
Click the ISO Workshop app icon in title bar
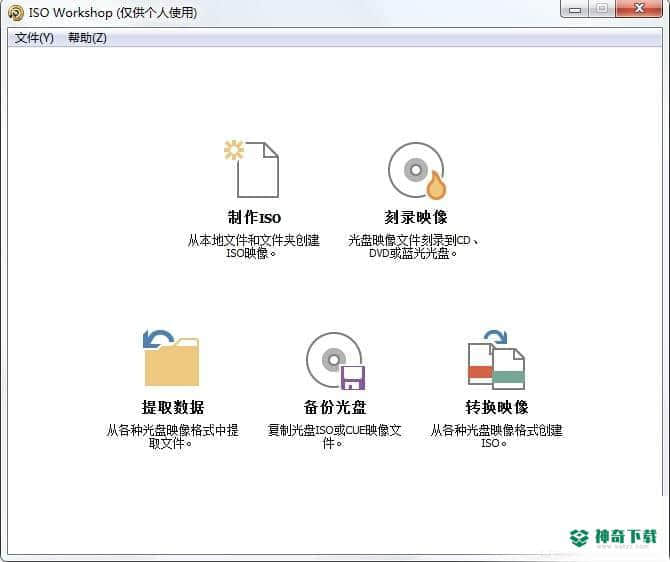click(x=16, y=13)
